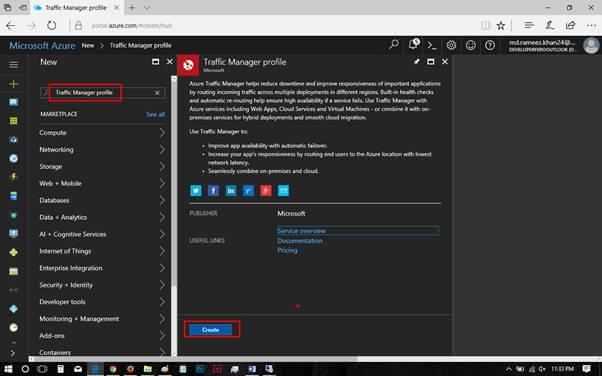Expand Internet of Things category

tap(102, 251)
